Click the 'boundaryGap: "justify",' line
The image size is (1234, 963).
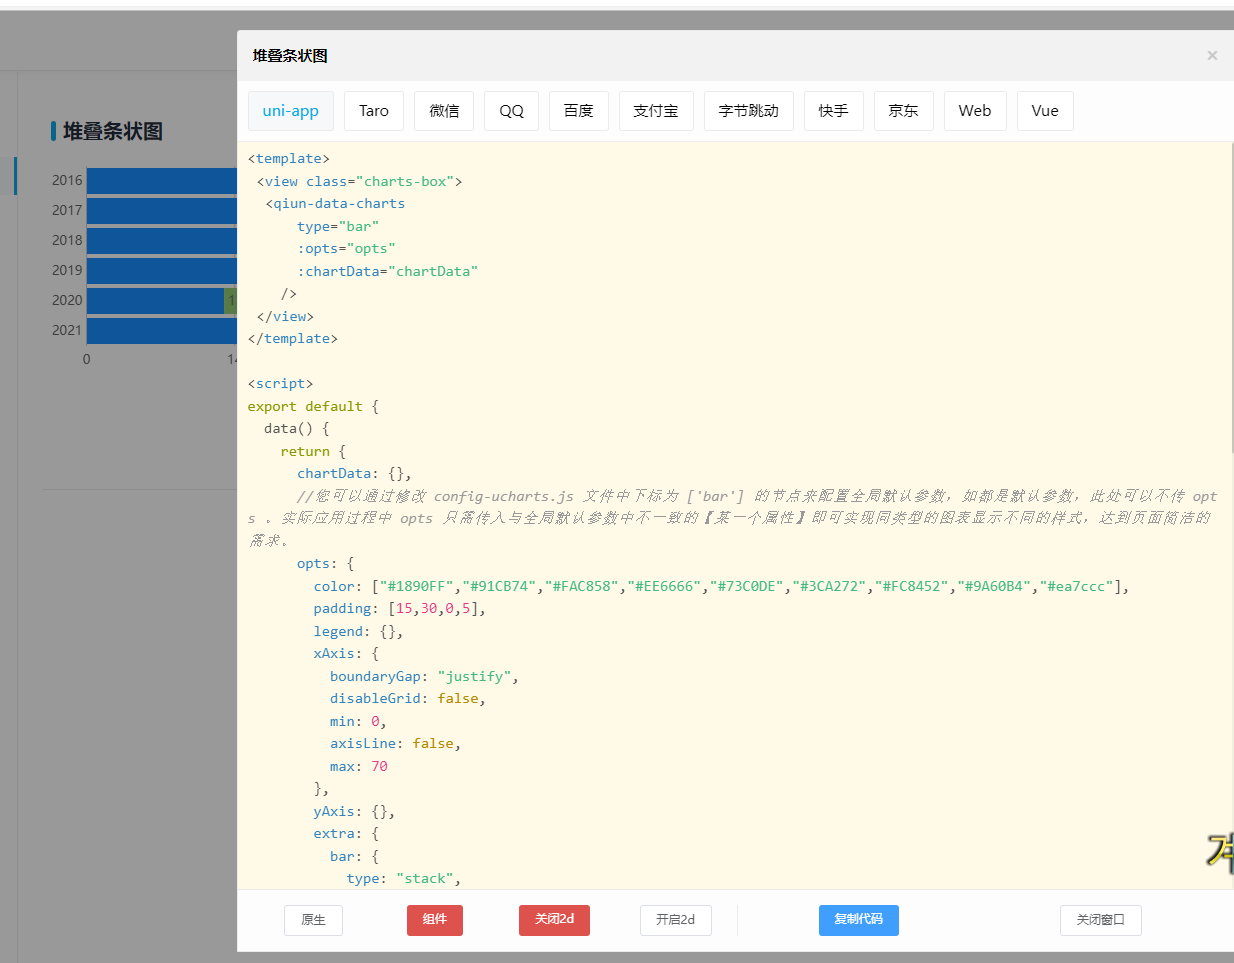point(425,676)
